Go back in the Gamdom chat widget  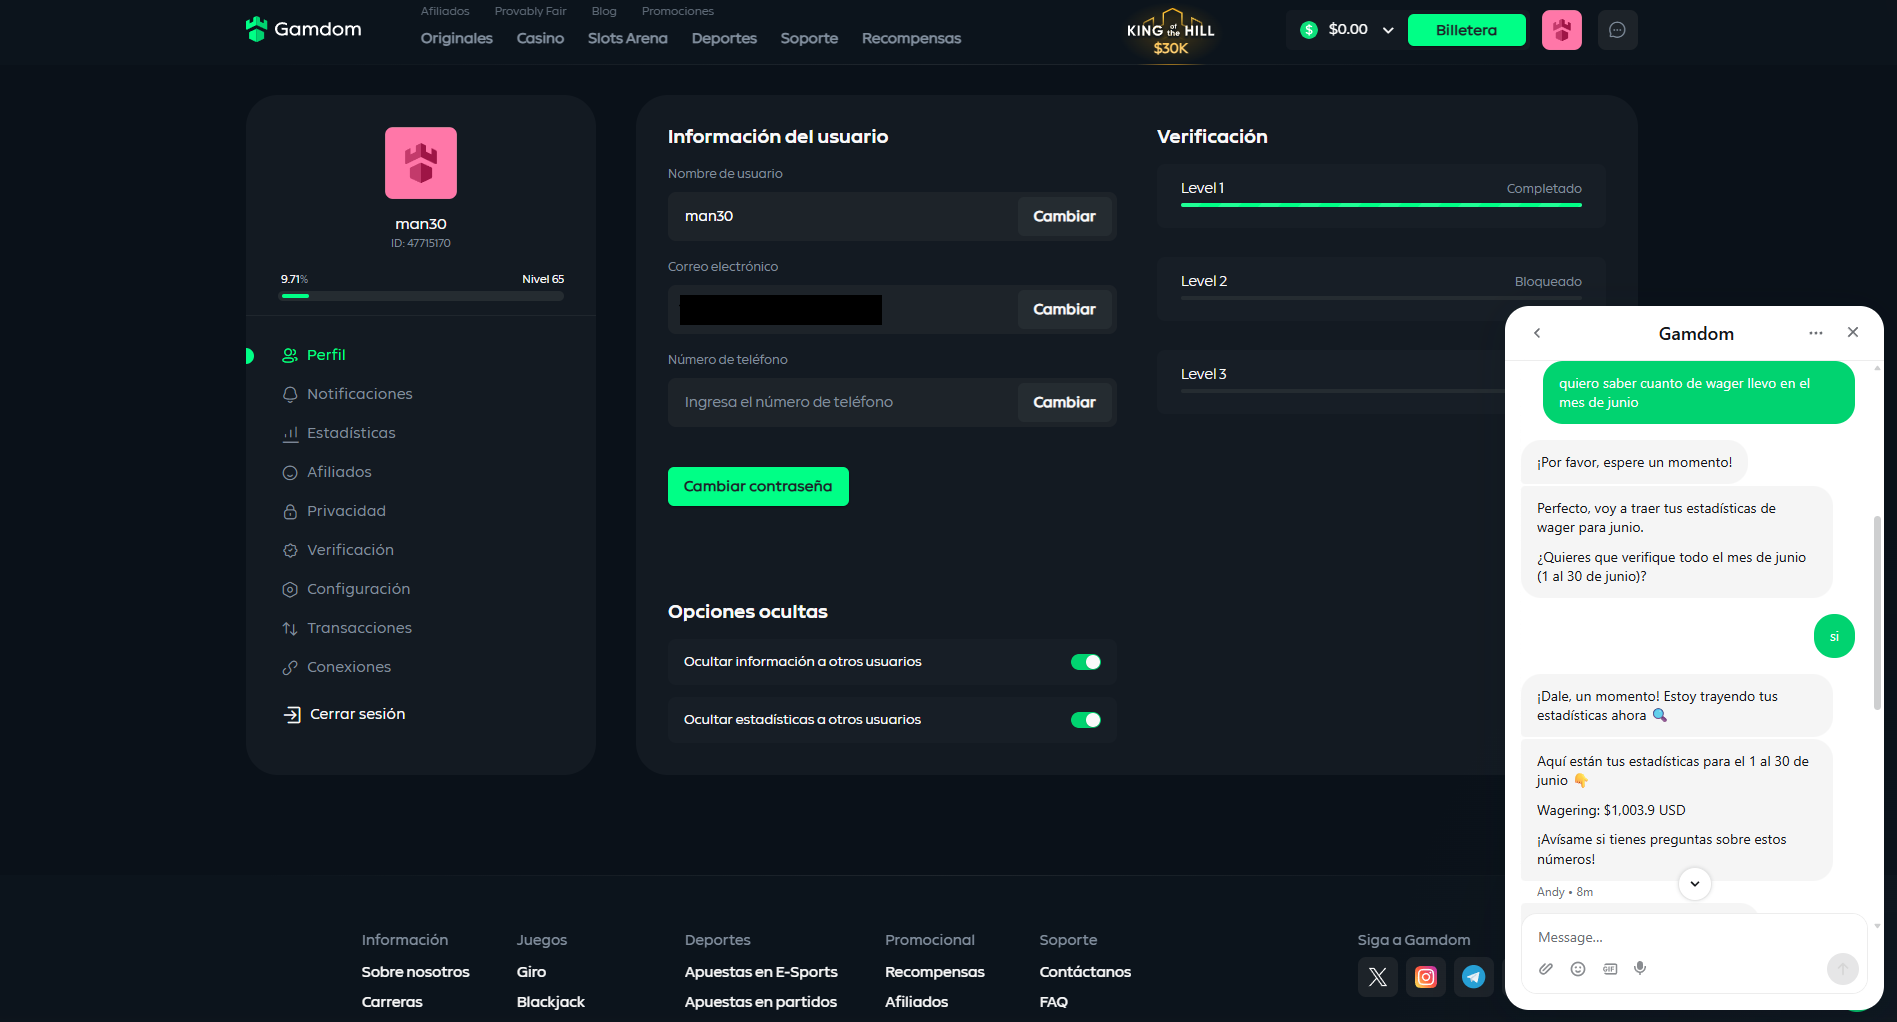1537,333
